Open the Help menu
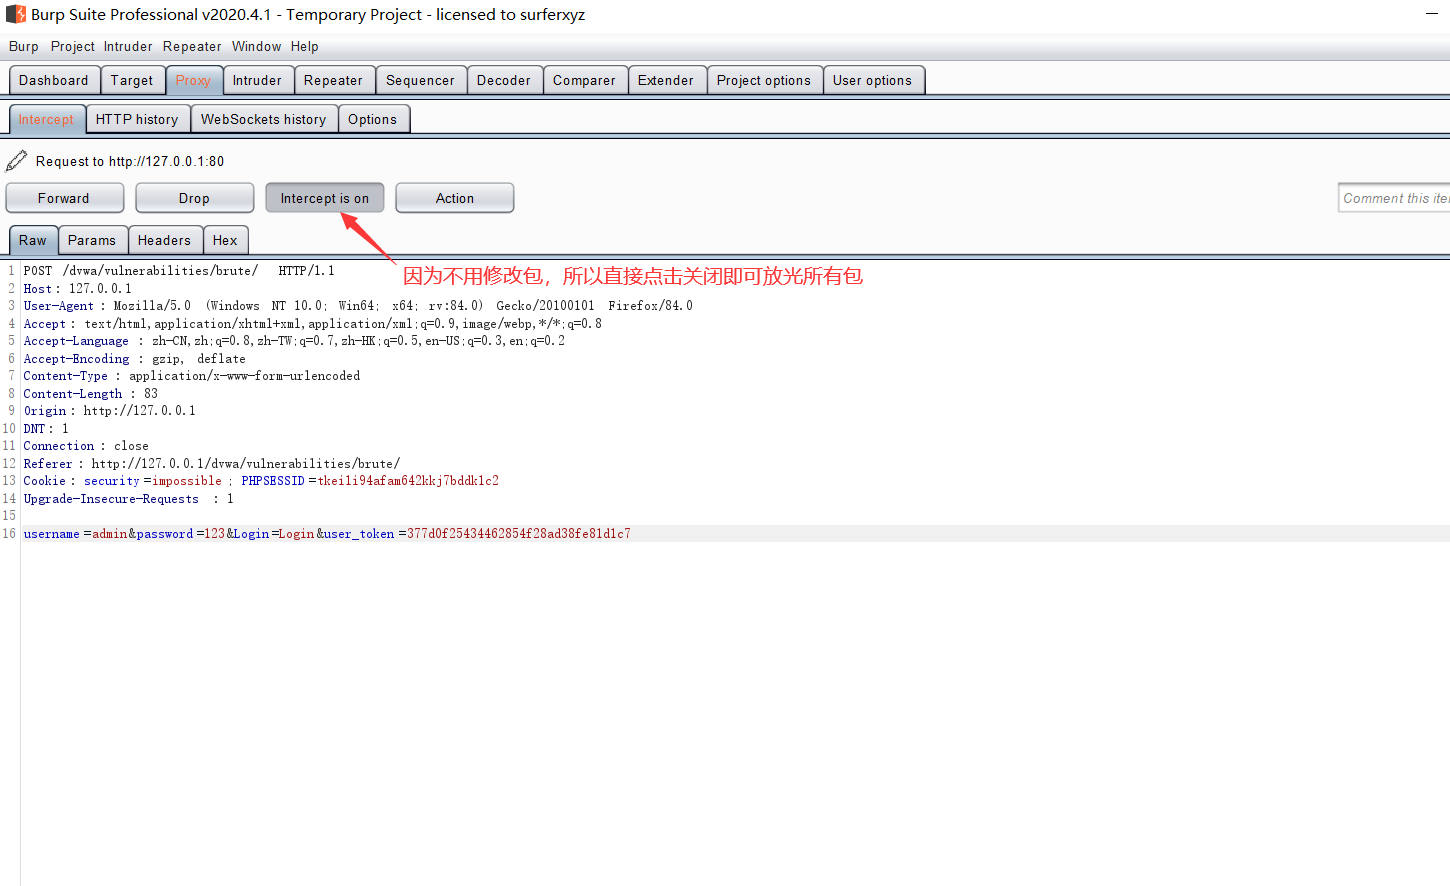The height and width of the screenshot is (886, 1450). 305,46
